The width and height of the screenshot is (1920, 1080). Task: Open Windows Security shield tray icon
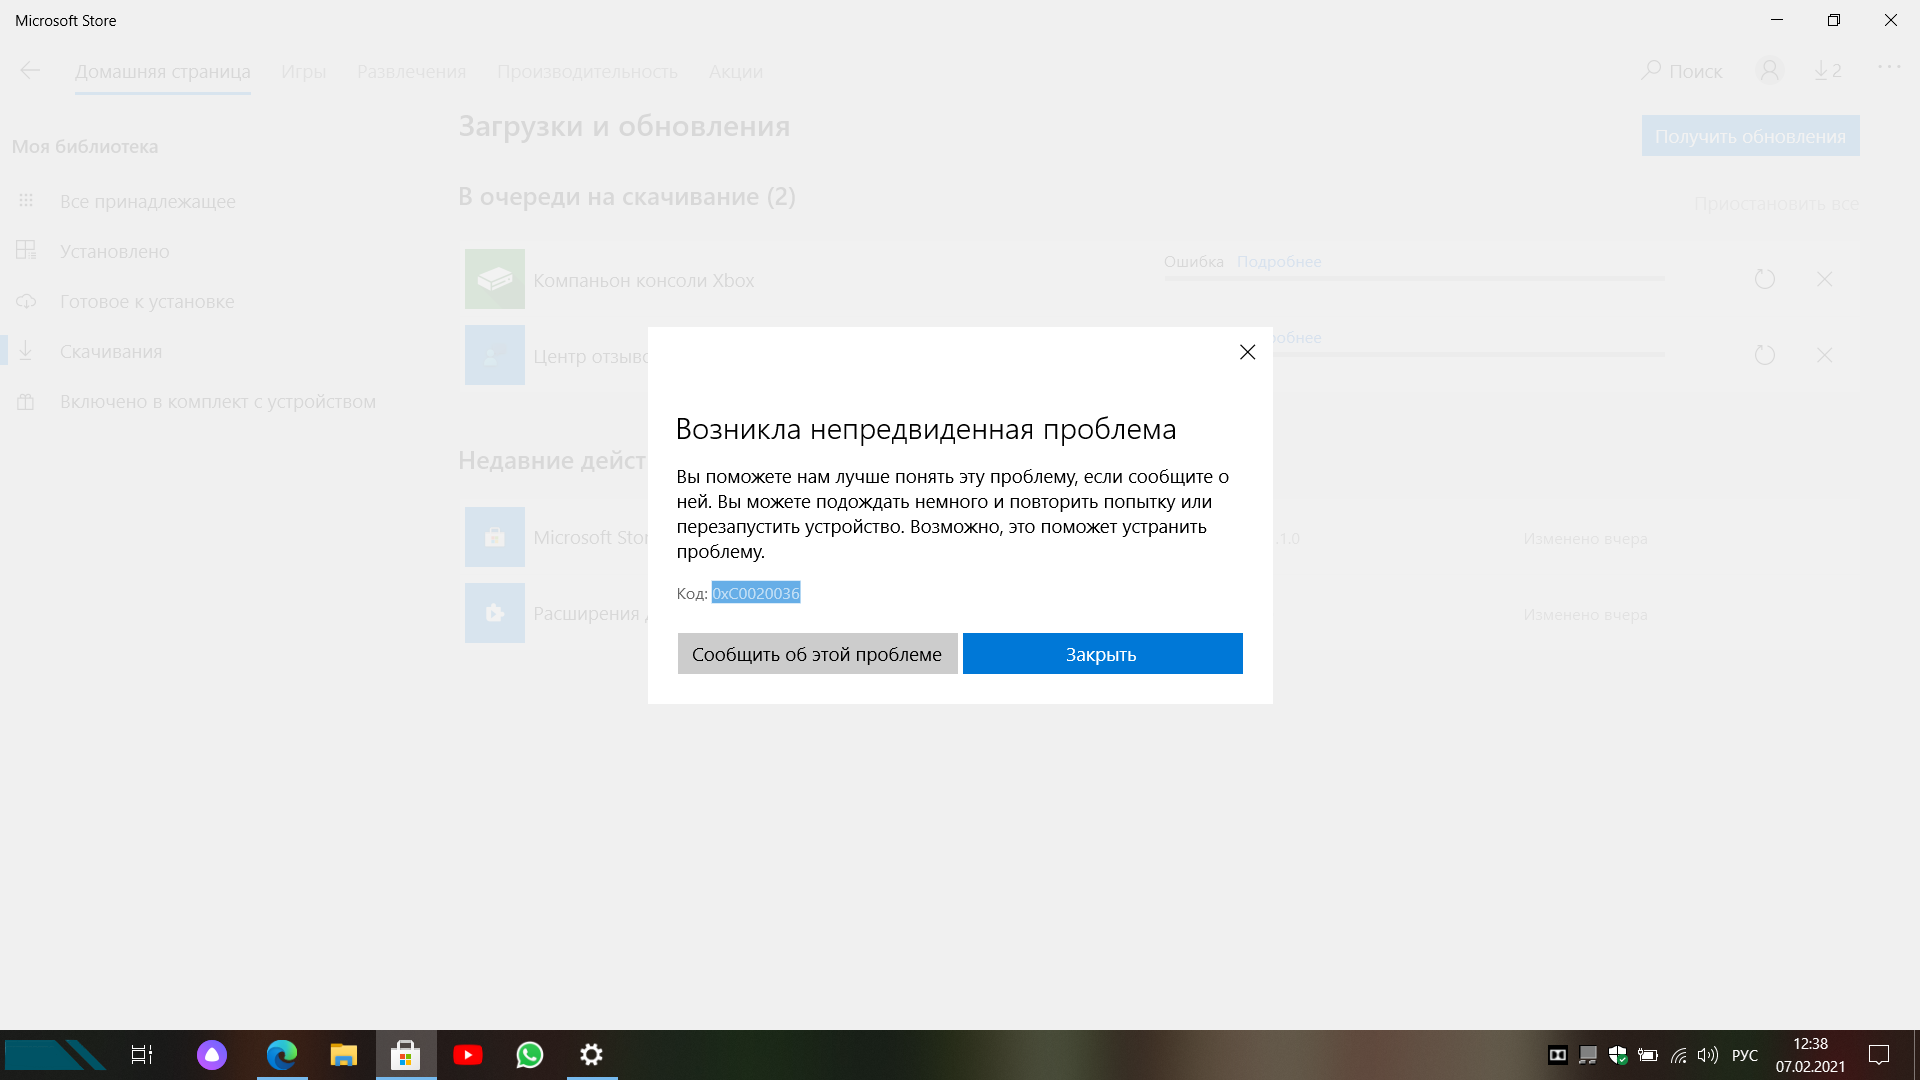[1618, 1055]
